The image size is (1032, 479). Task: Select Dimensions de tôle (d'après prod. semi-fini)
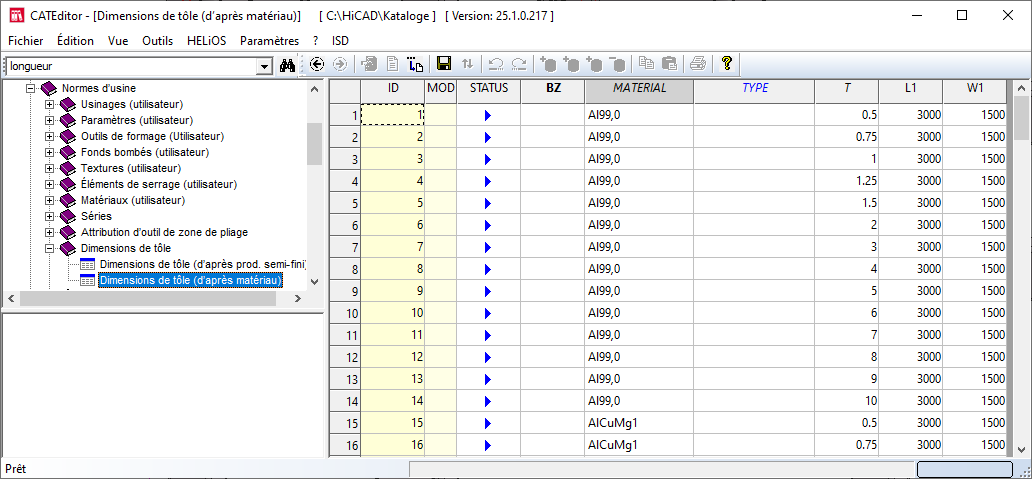(x=200, y=264)
